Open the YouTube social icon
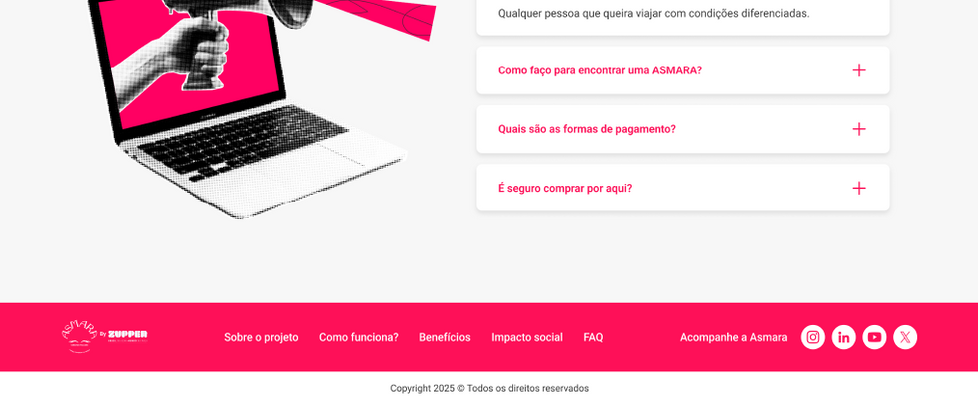This screenshot has width=978, height=406. (874, 337)
